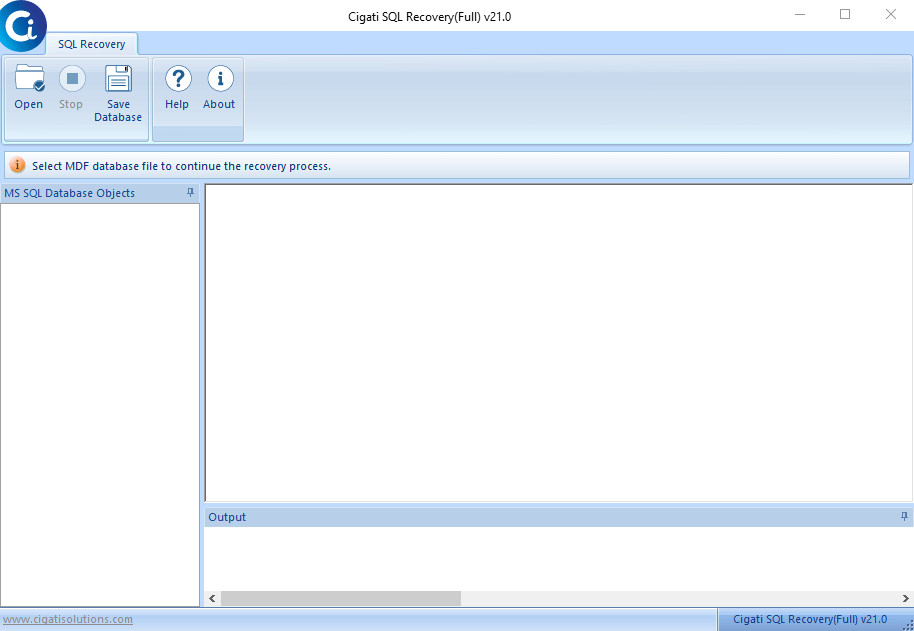Click the 'Select MDF database file' message text

pos(181,166)
